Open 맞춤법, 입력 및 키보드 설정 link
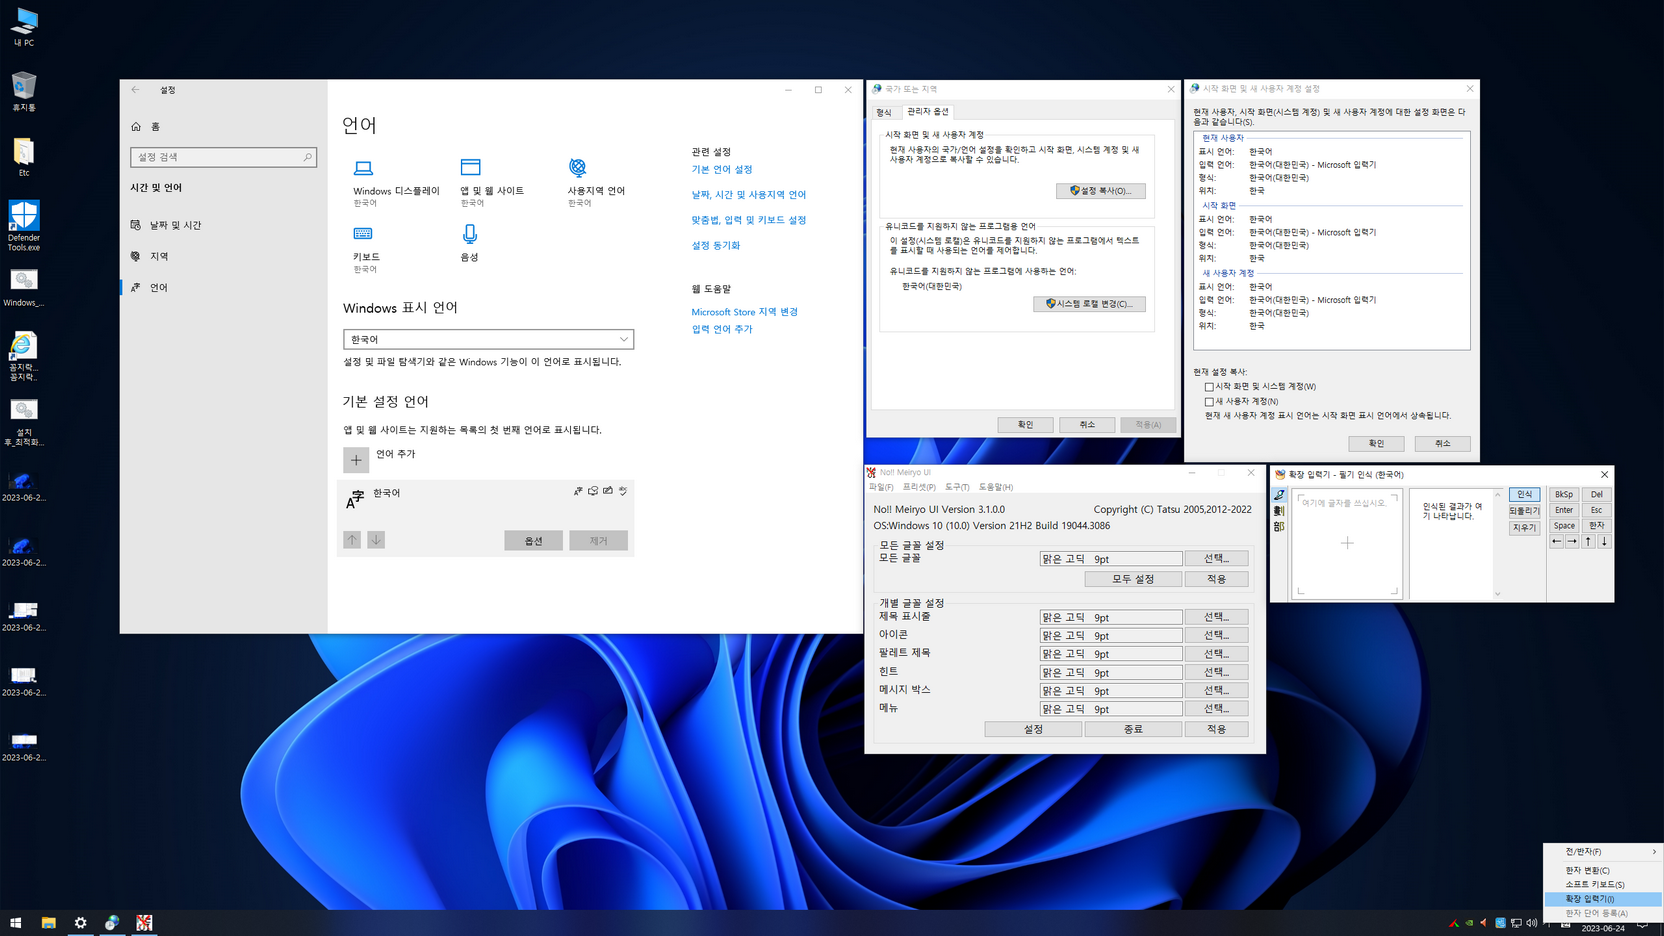Viewport: 1664px width, 936px height. tap(749, 220)
